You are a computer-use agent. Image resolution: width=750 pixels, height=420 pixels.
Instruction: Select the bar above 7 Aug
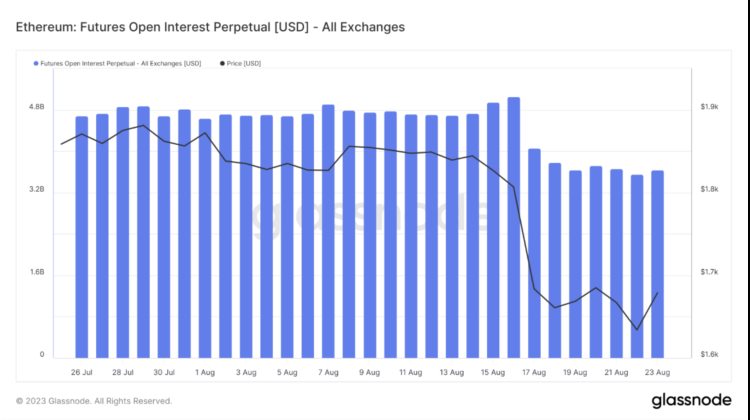328,231
